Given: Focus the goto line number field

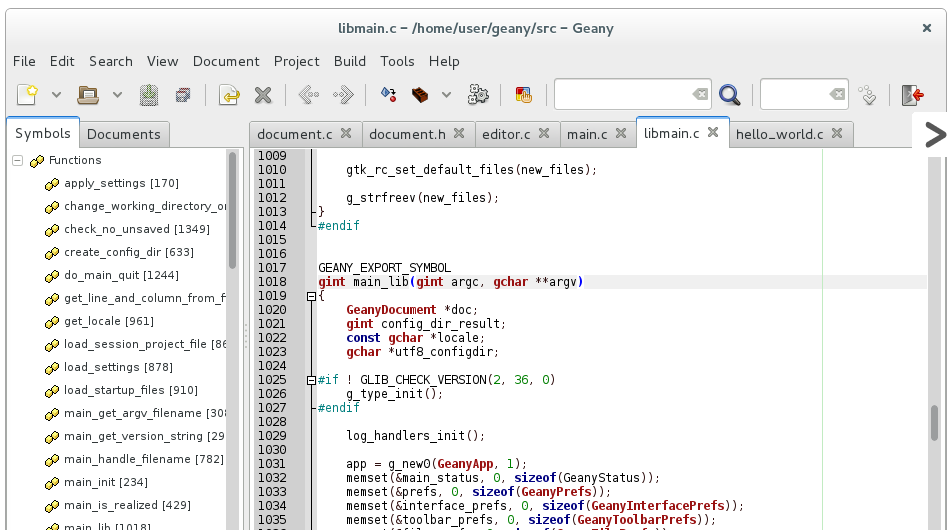Looking at the screenshot, I should 794,94.
